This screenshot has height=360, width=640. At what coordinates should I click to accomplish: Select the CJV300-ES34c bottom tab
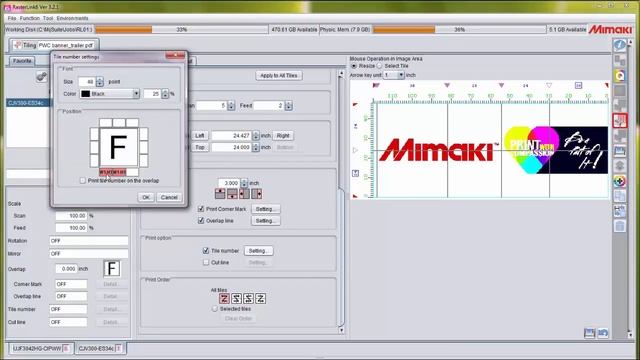[100, 349]
